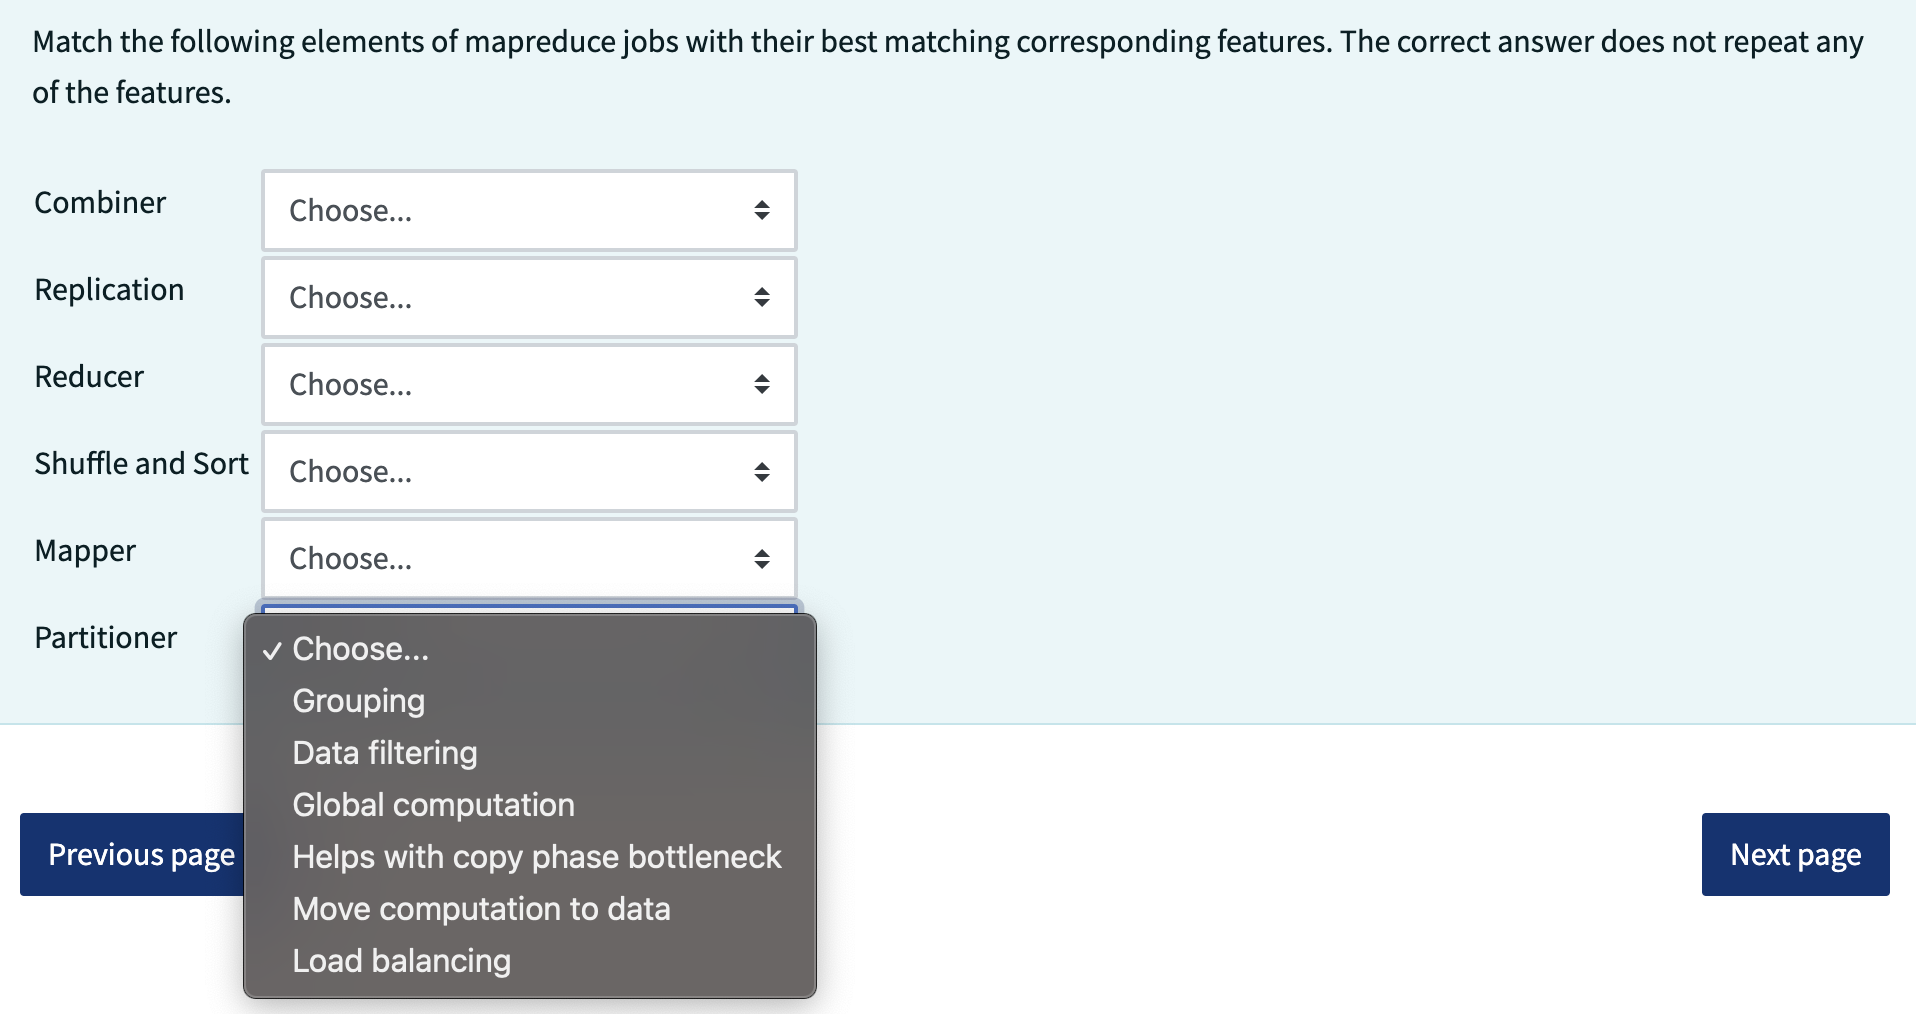Viewport: 1916px width, 1014px height.
Task: Click the Reducer dropdown arrow icon
Action: [762, 384]
